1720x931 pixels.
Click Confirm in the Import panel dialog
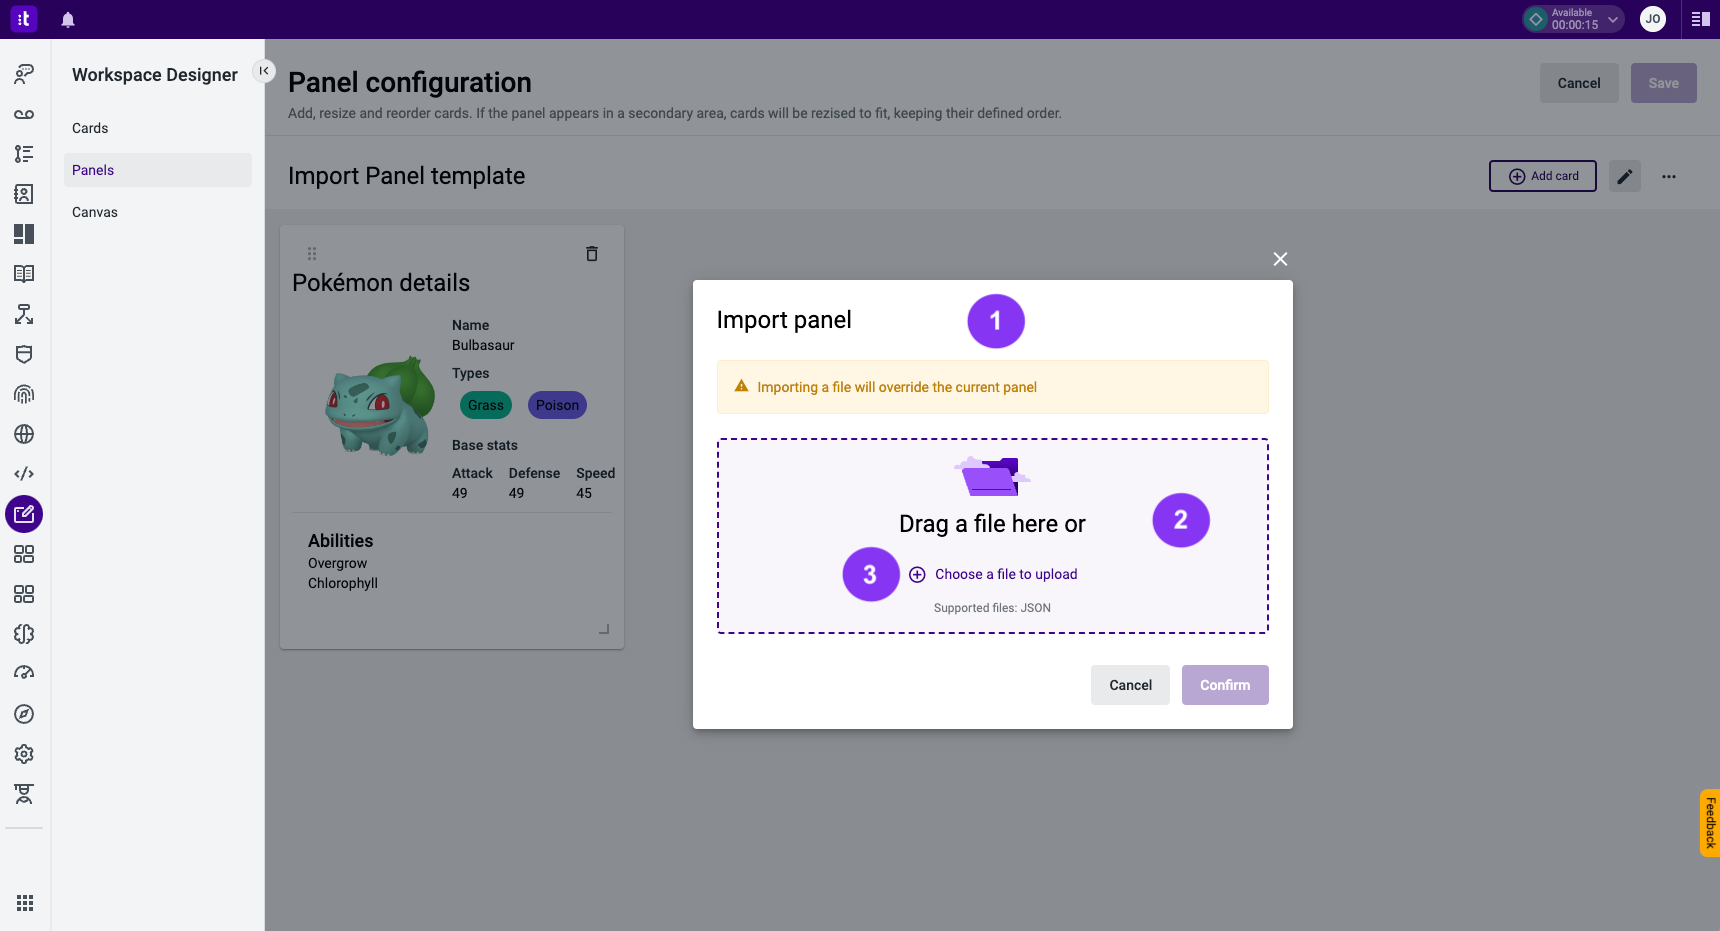[x=1225, y=685]
